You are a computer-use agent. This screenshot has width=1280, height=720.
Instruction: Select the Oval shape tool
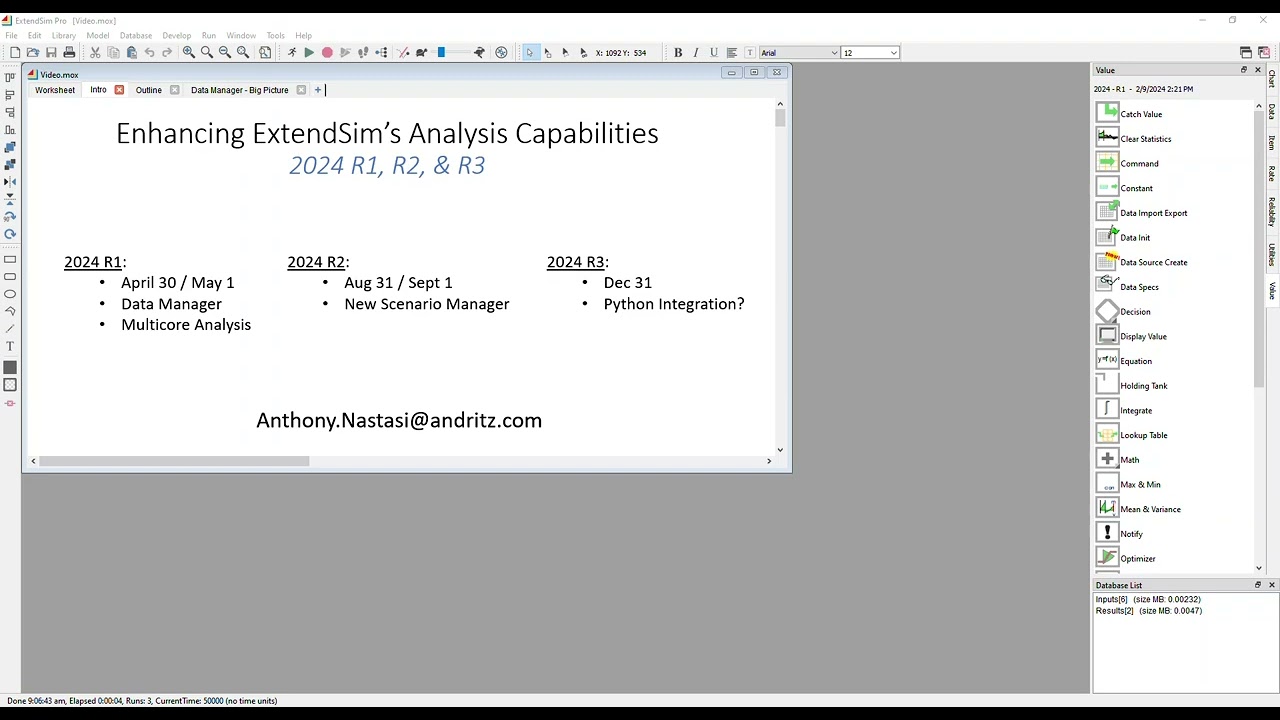pyautogui.click(x=10, y=294)
